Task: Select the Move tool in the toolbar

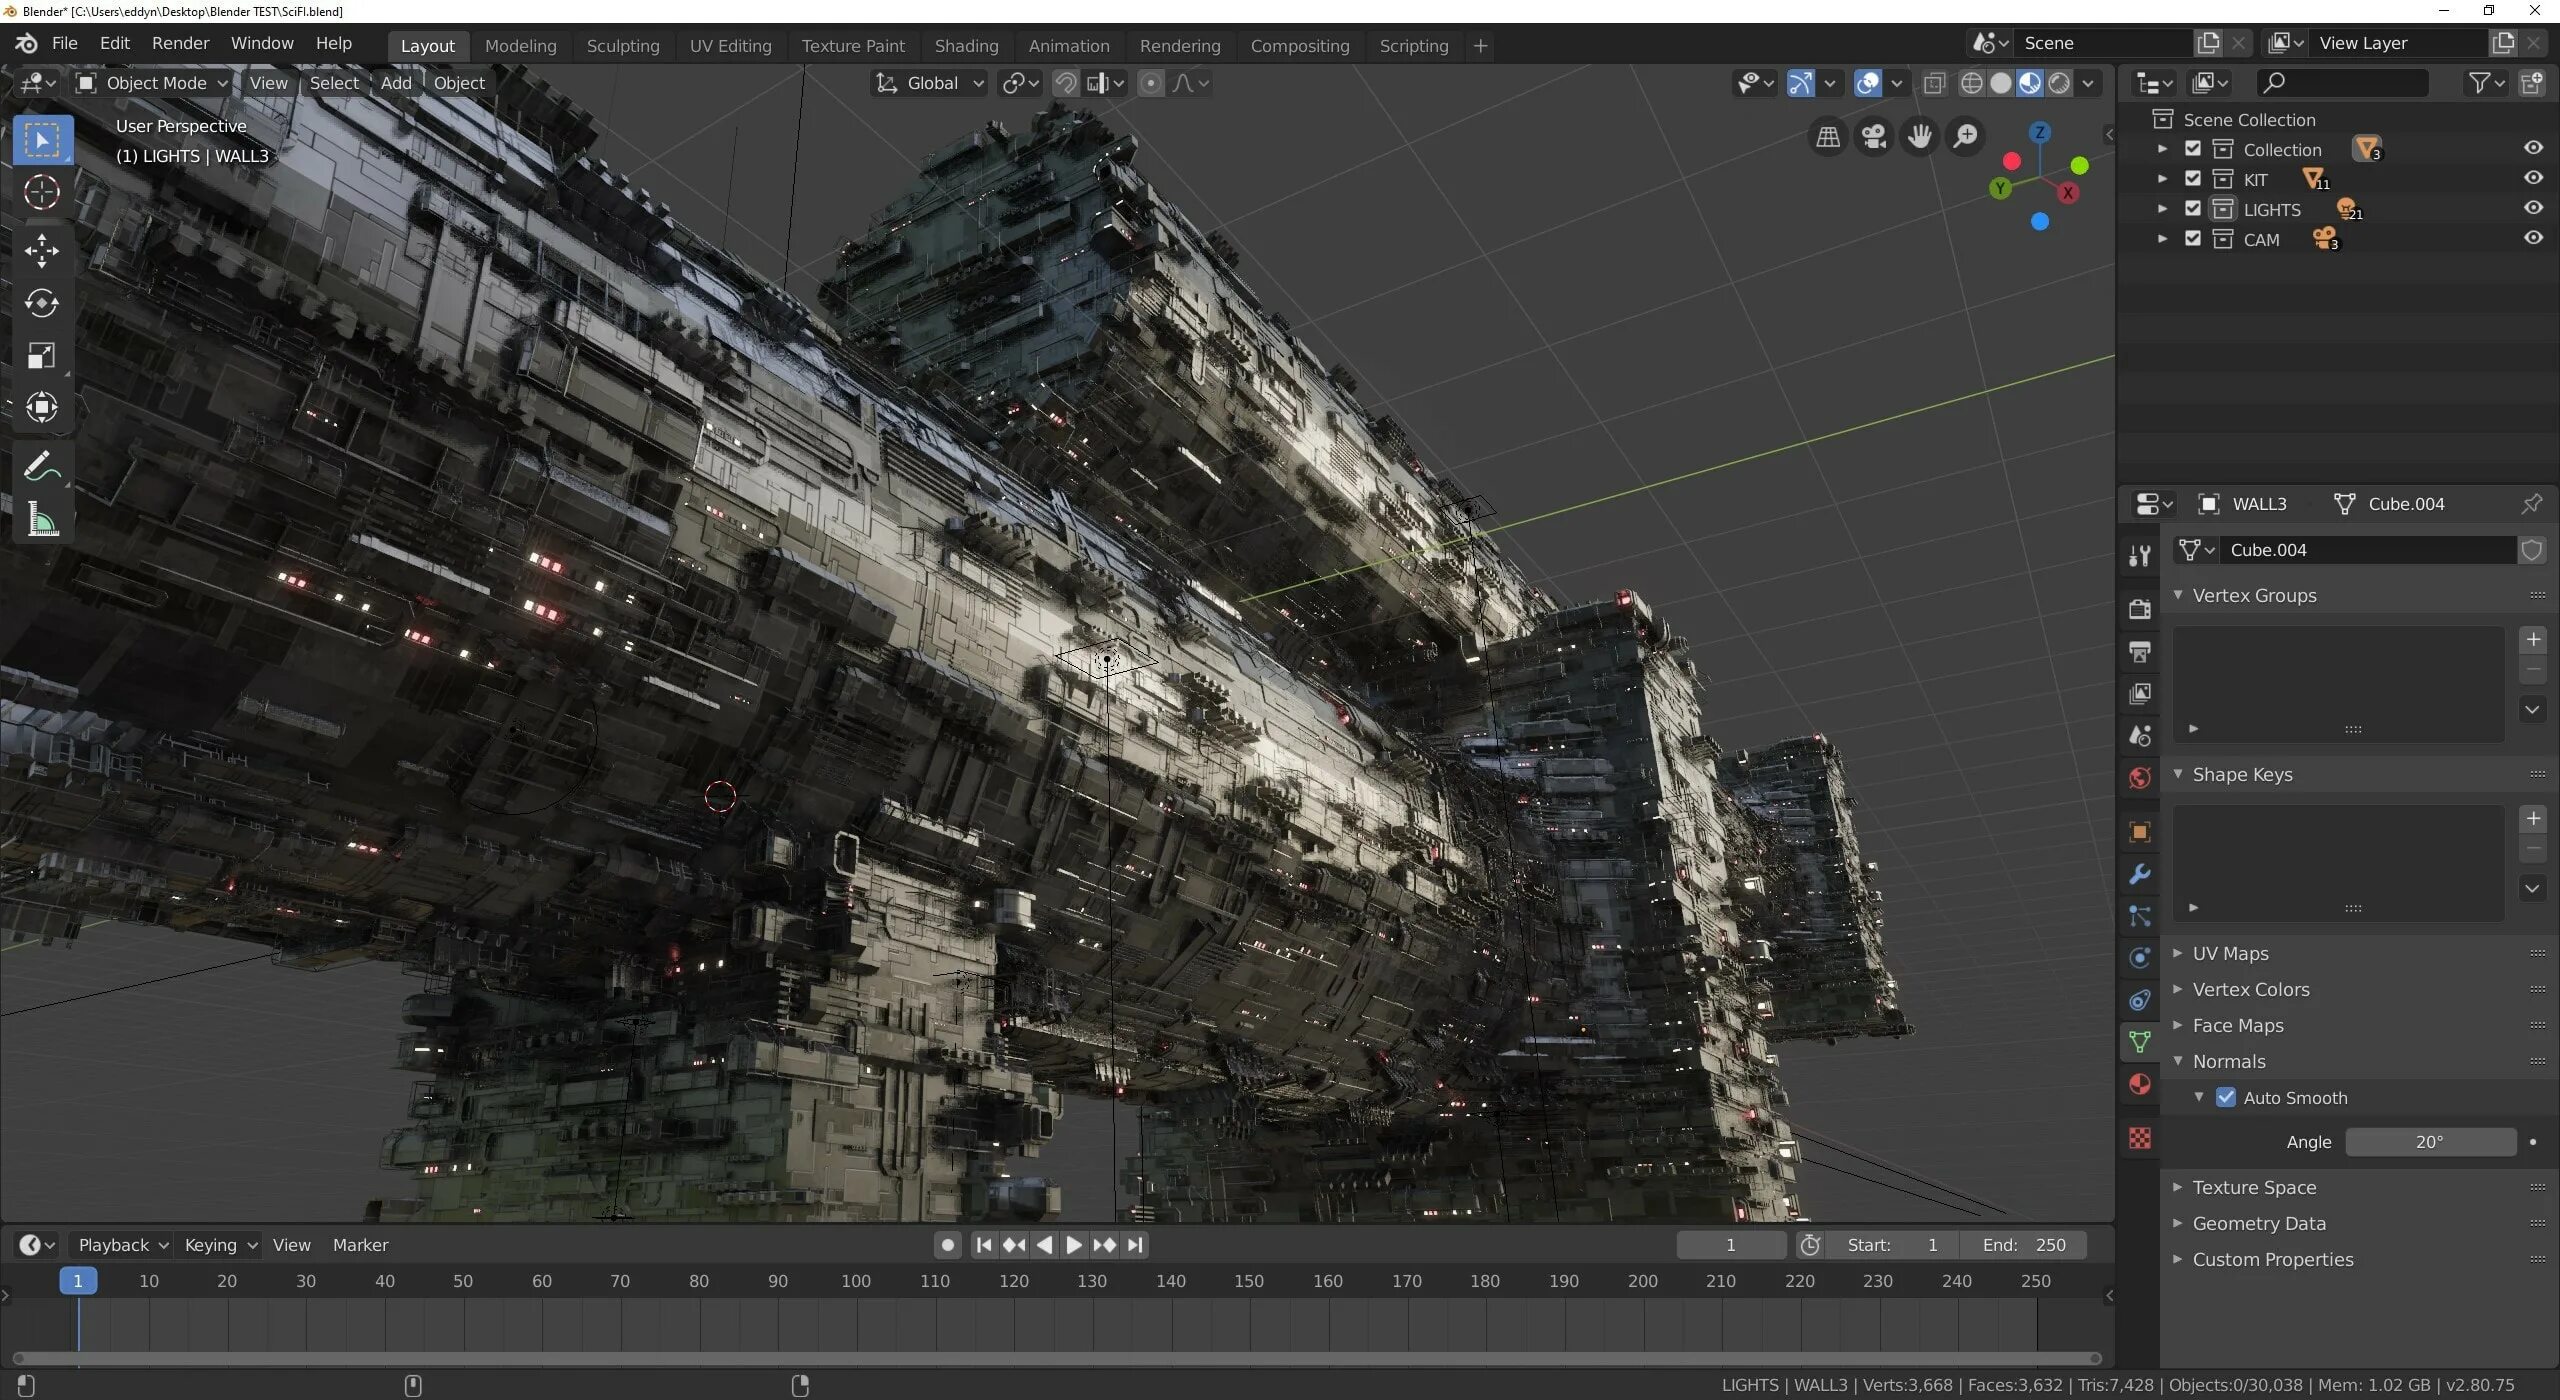Action: pyautogui.click(x=41, y=250)
